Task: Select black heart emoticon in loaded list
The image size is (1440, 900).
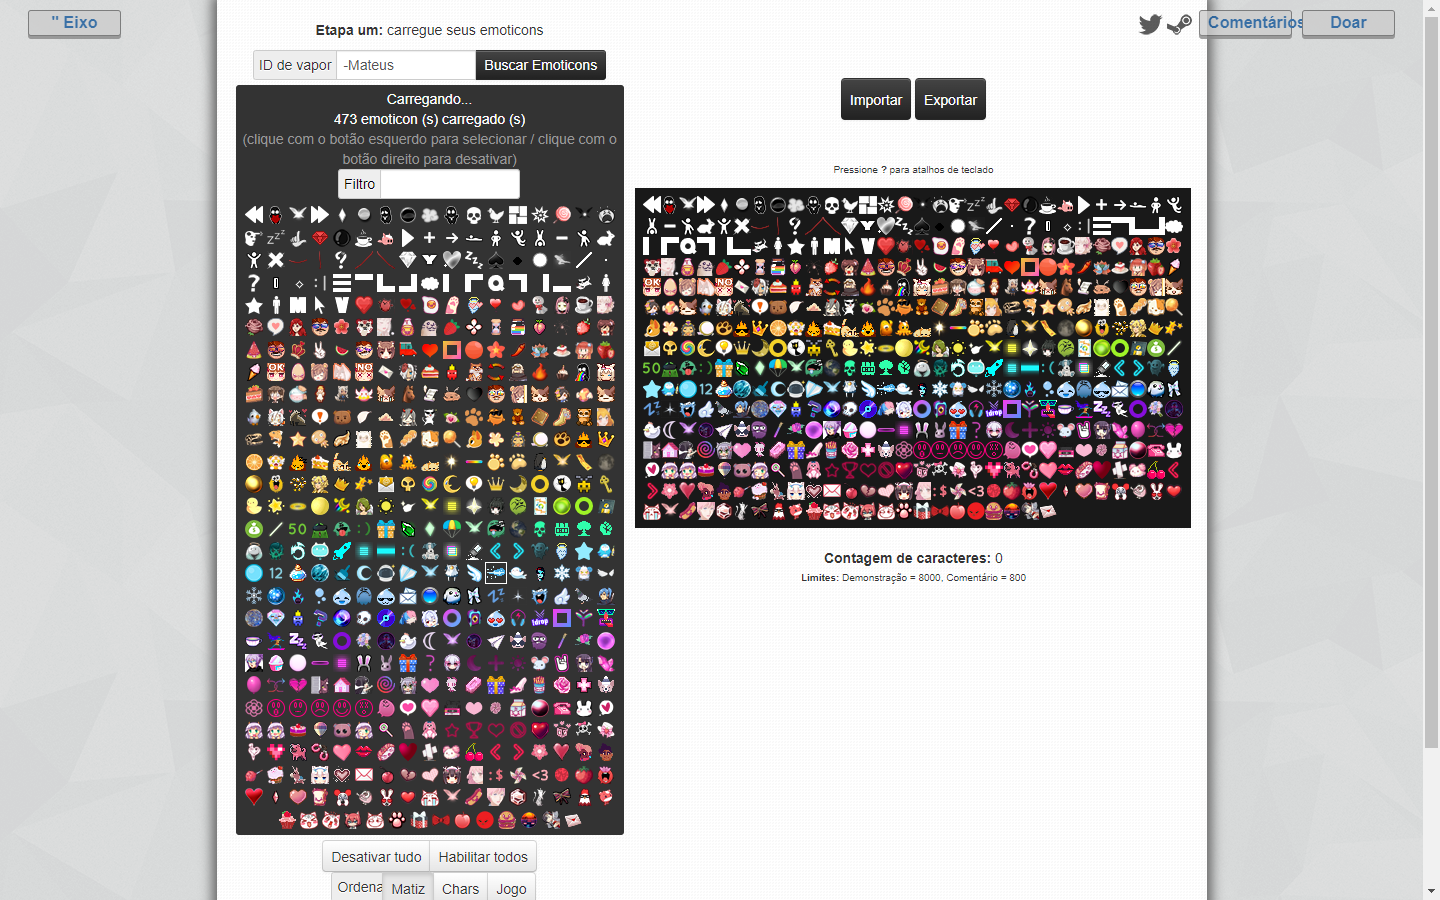Action: tap(474, 394)
